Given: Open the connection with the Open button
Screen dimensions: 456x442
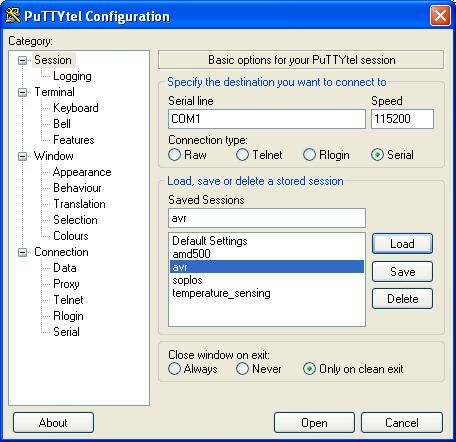Looking at the screenshot, I should point(314,423).
